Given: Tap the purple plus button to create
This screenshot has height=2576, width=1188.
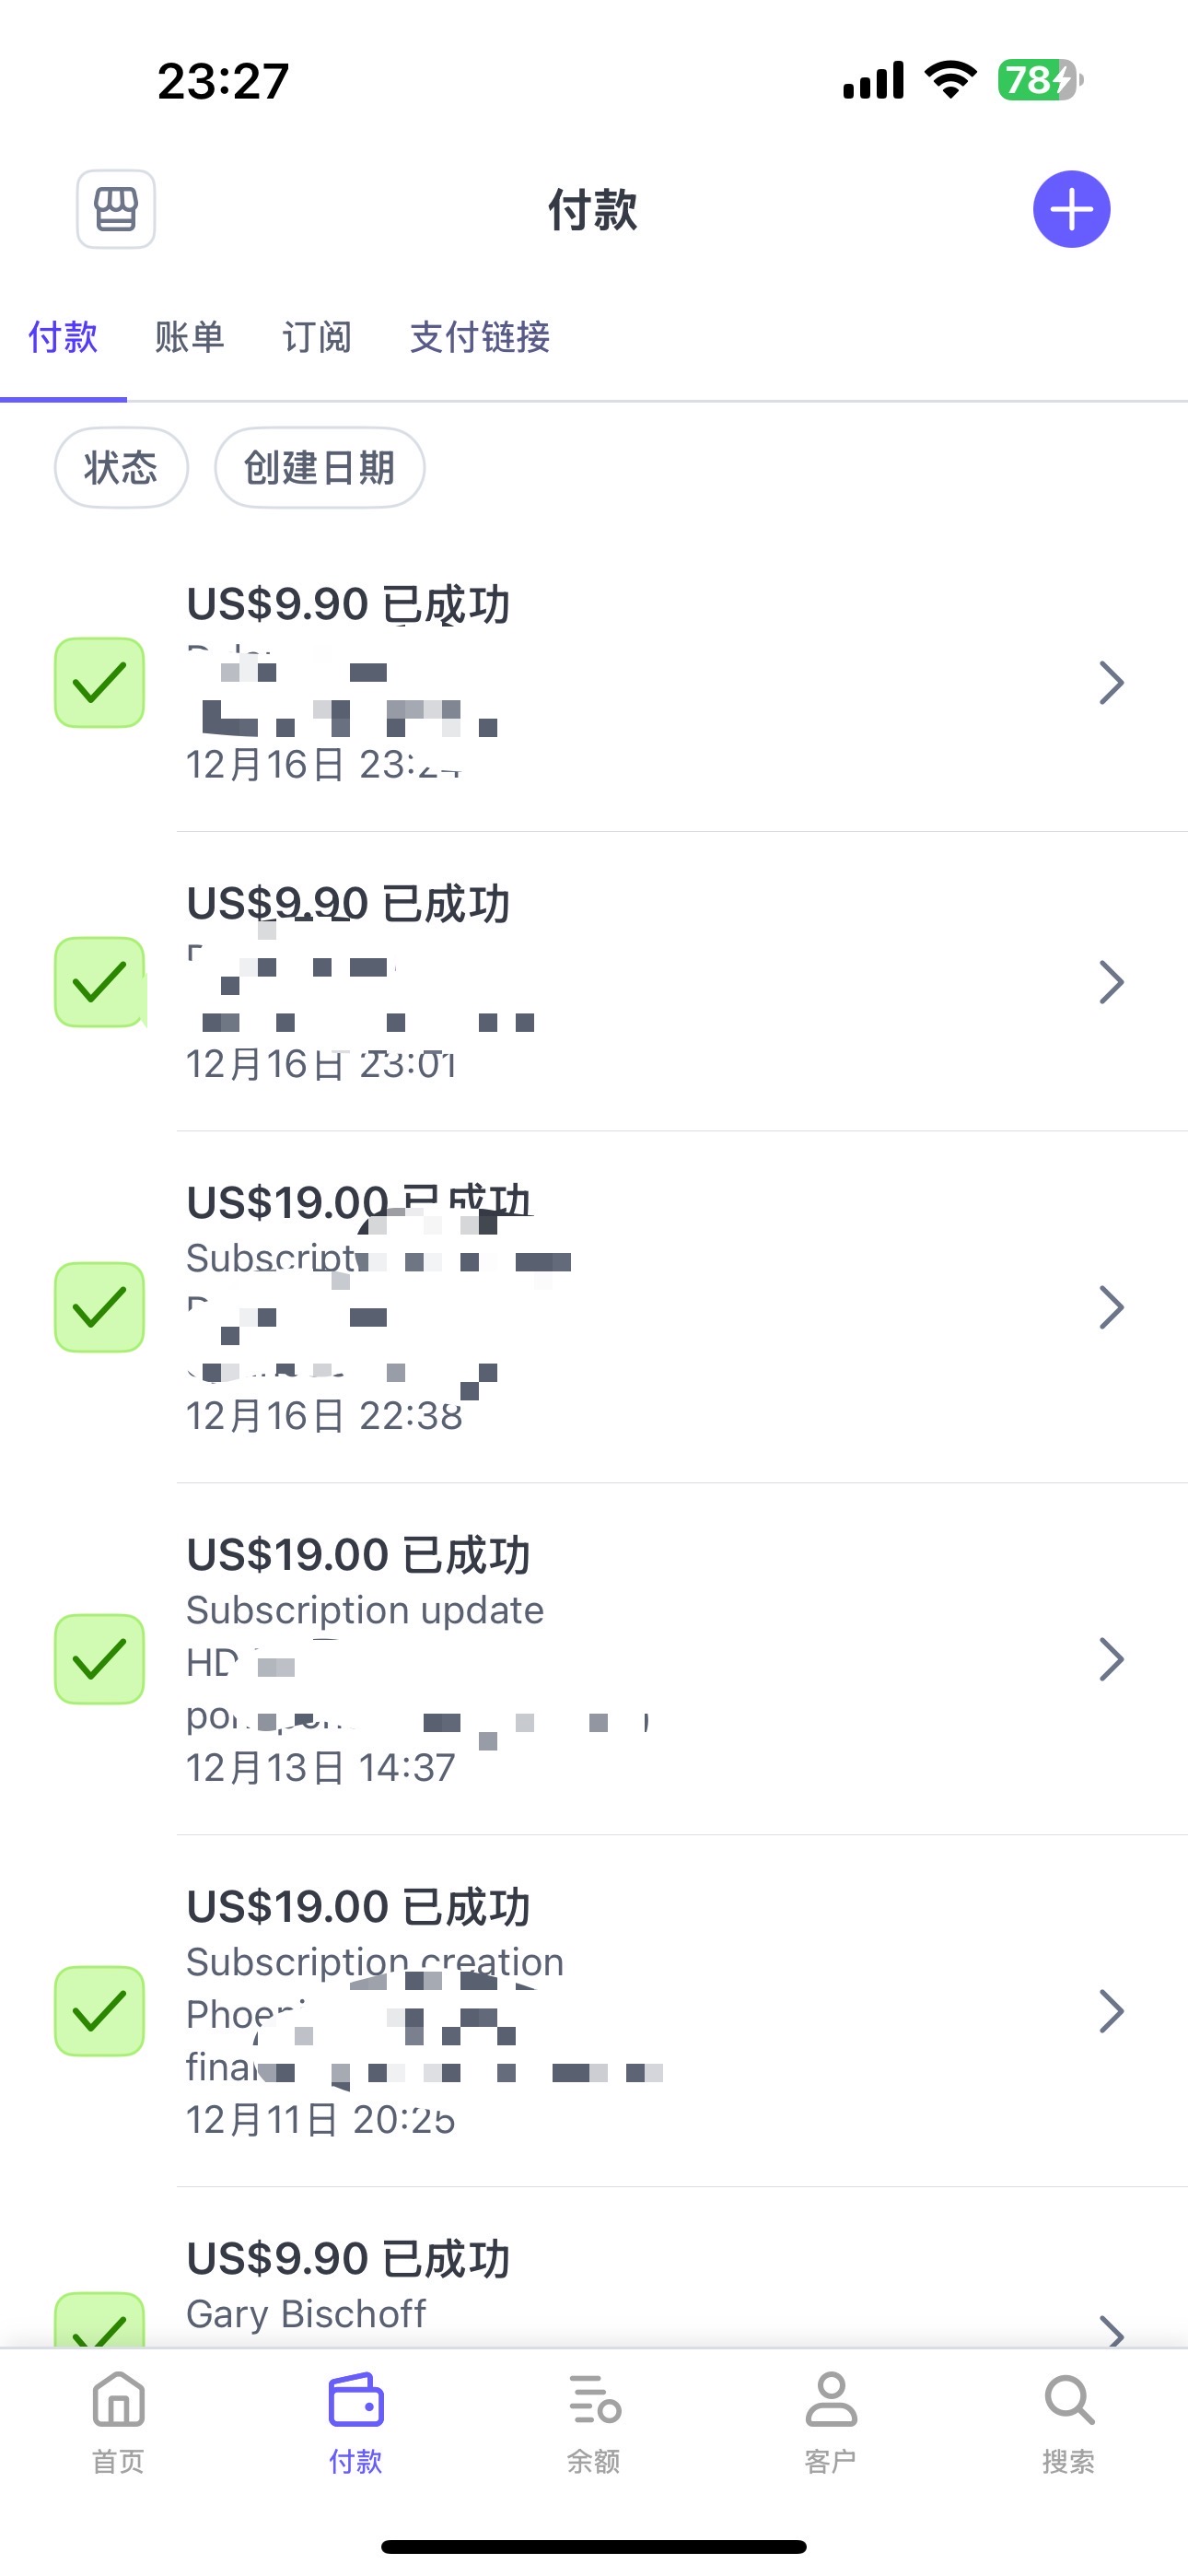Looking at the screenshot, I should pyautogui.click(x=1071, y=209).
